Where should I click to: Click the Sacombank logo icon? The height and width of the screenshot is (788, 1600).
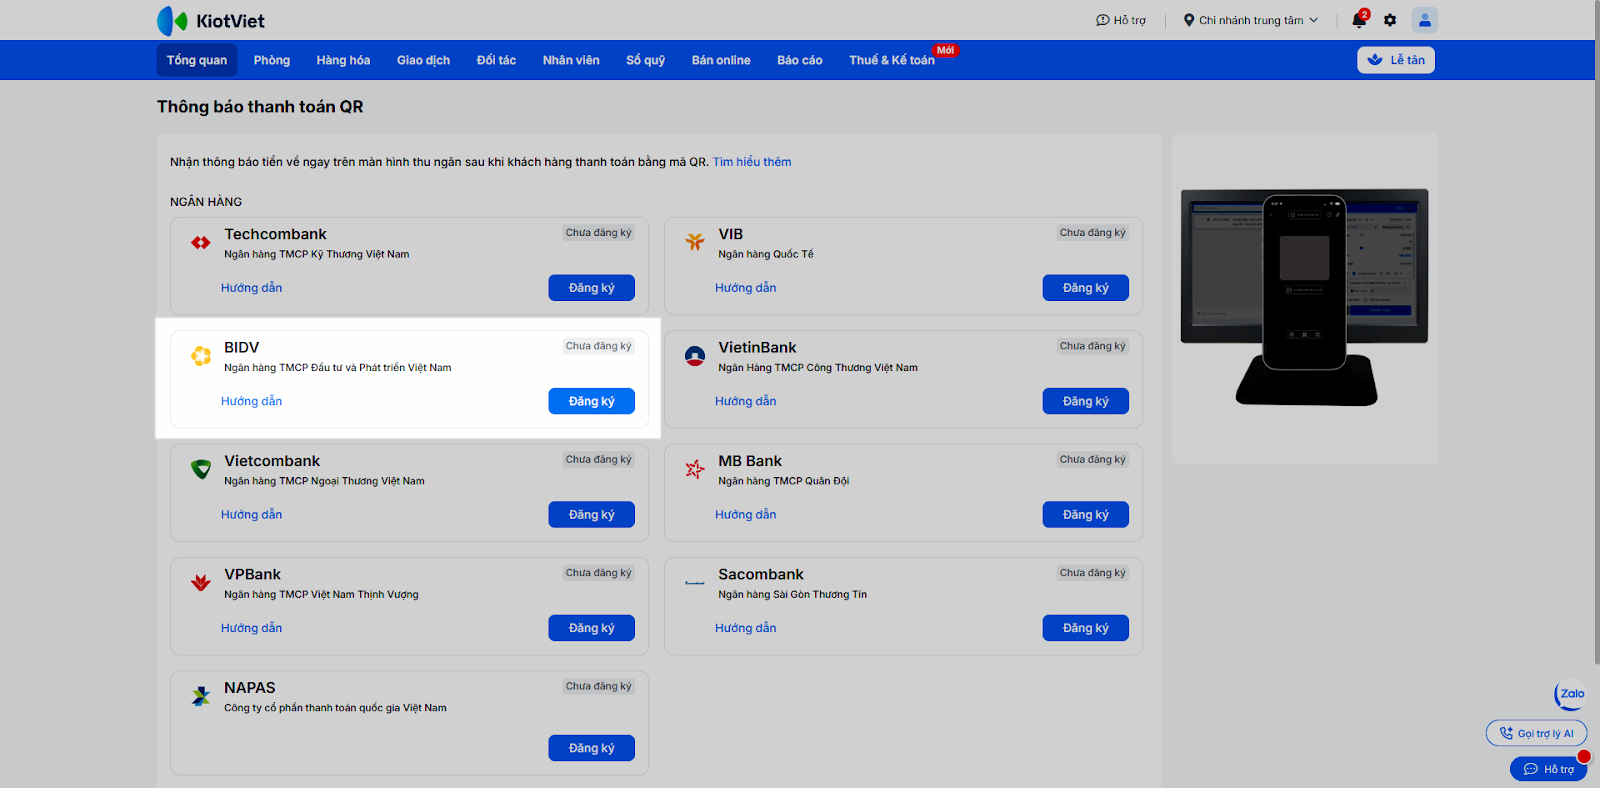click(695, 582)
